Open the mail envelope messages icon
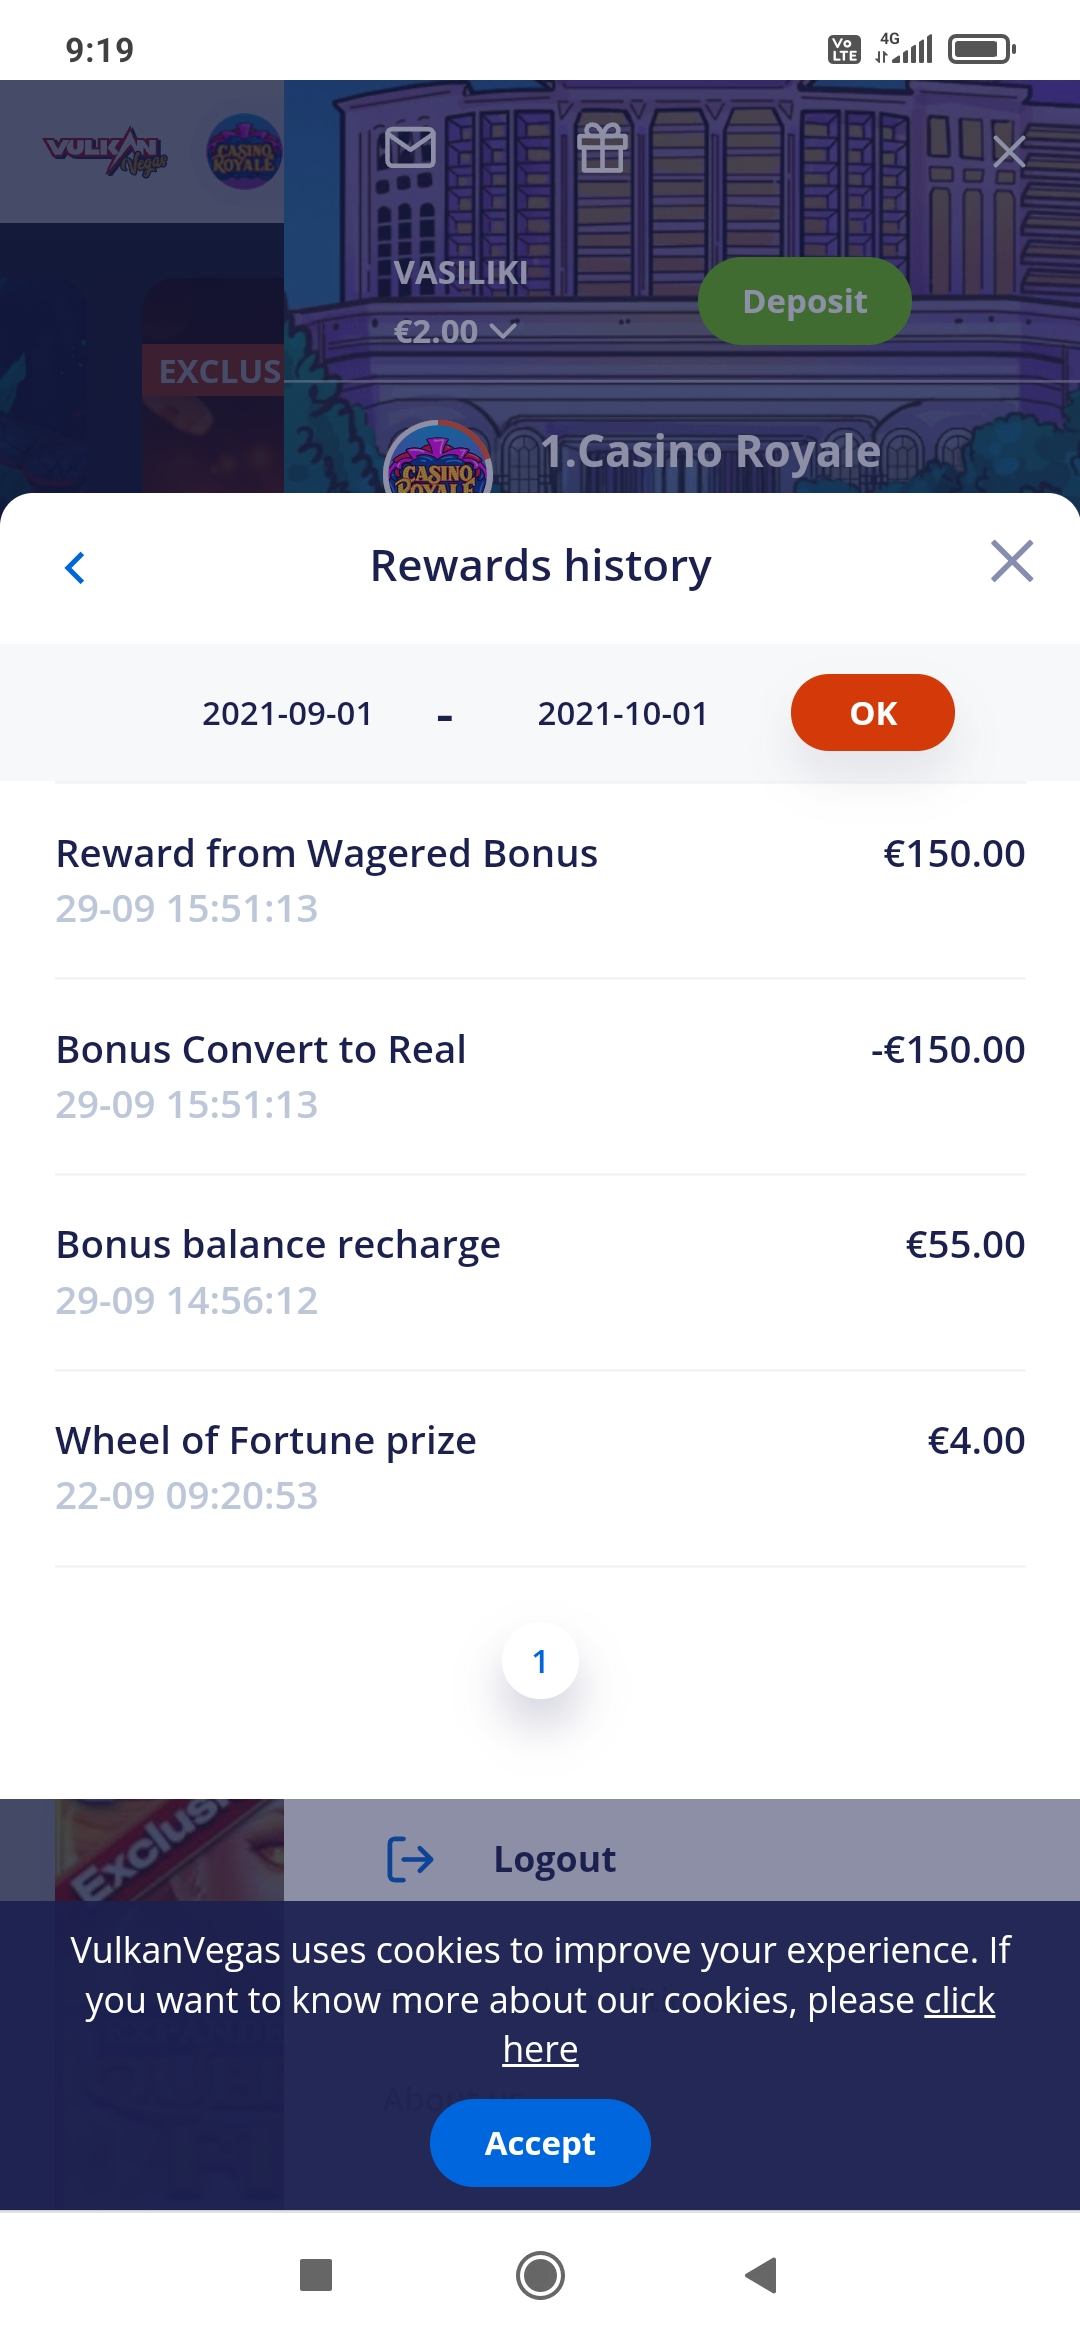 pyautogui.click(x=410, y=148)
